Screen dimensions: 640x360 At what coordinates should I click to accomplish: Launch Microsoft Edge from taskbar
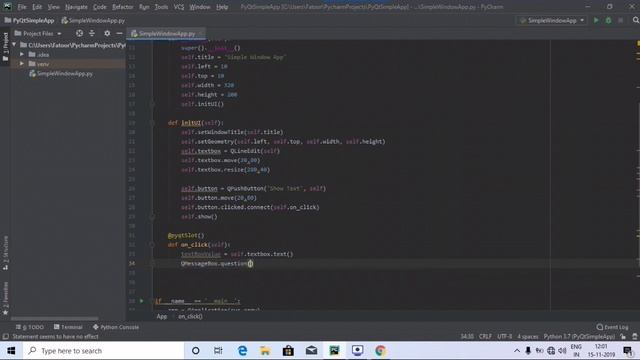pos(242,351)
